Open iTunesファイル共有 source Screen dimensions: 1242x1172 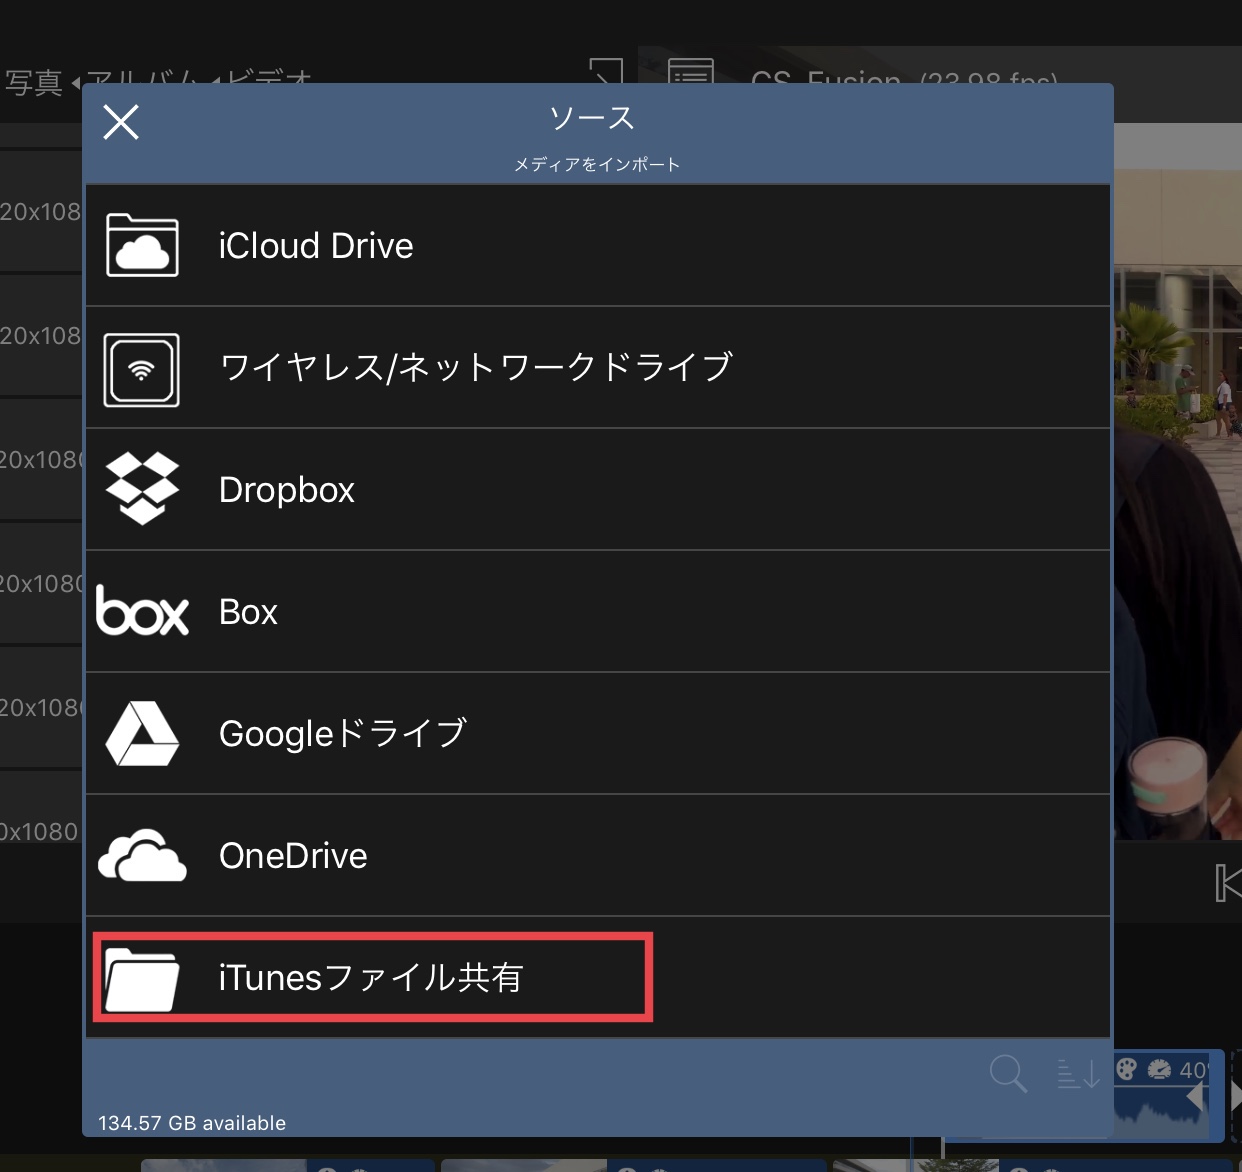(598, 978)
